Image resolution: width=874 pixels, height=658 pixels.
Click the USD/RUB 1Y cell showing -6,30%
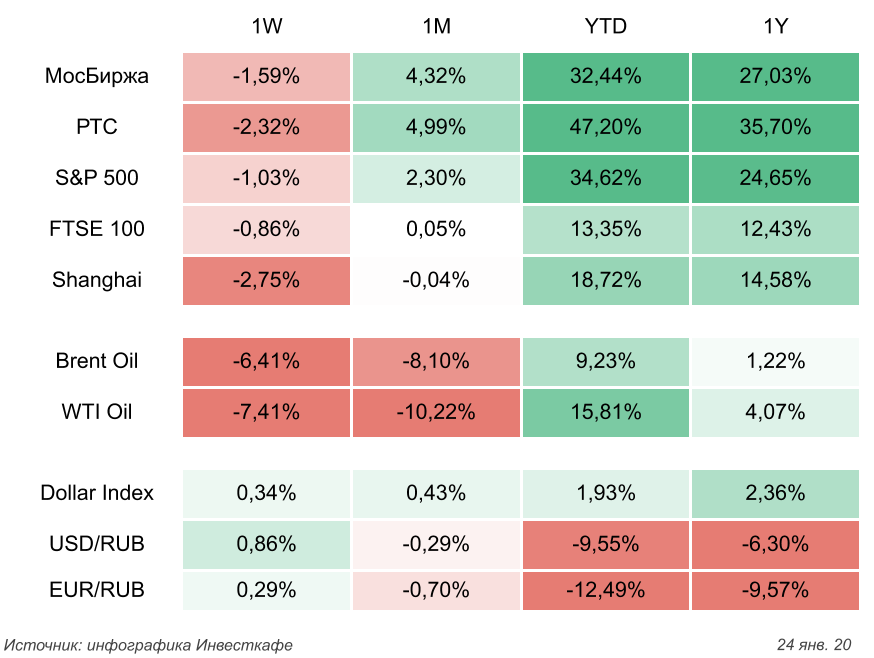775,544
